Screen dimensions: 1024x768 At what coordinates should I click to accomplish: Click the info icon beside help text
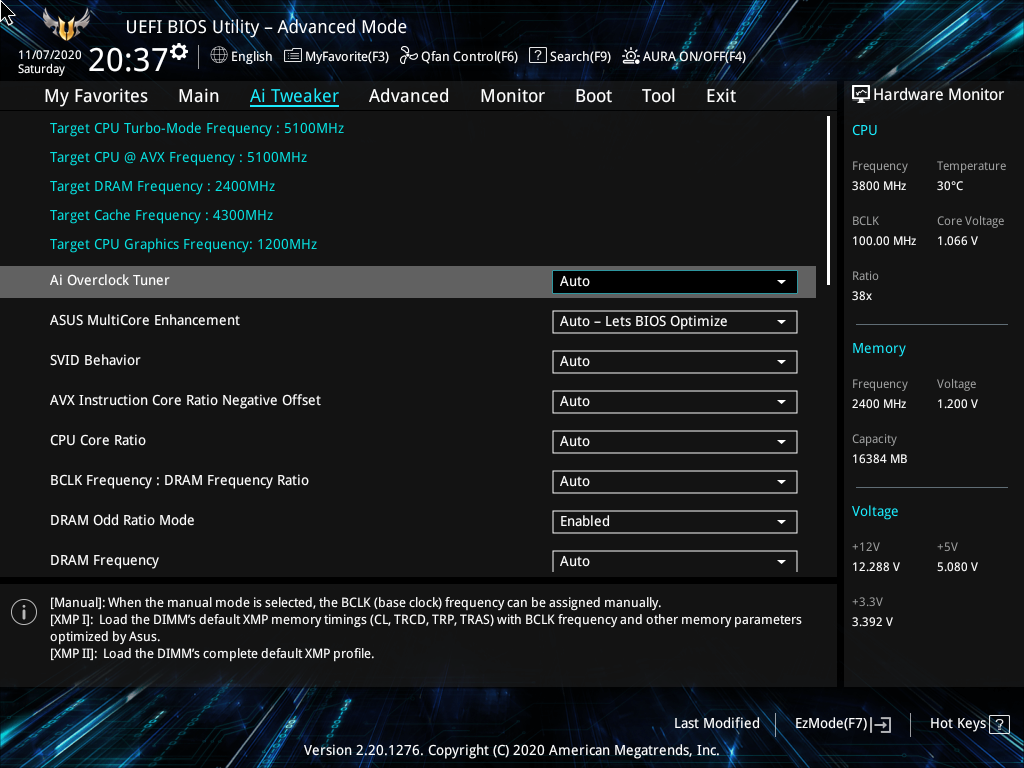click(24, 612)
